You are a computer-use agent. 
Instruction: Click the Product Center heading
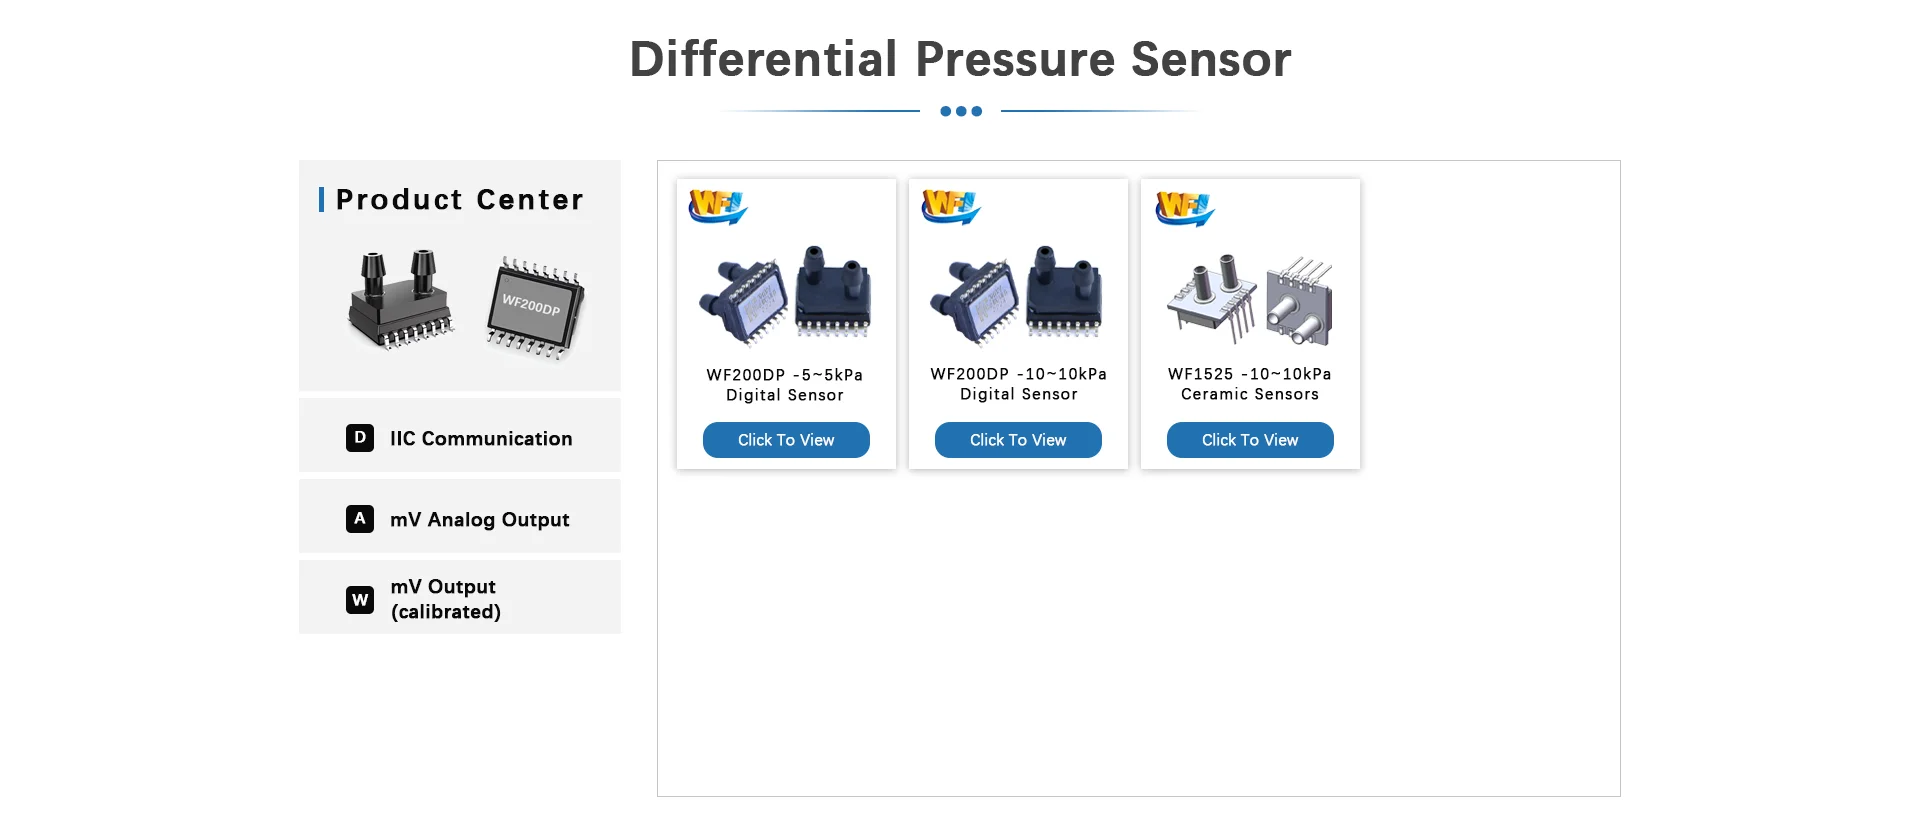(460, 200)
